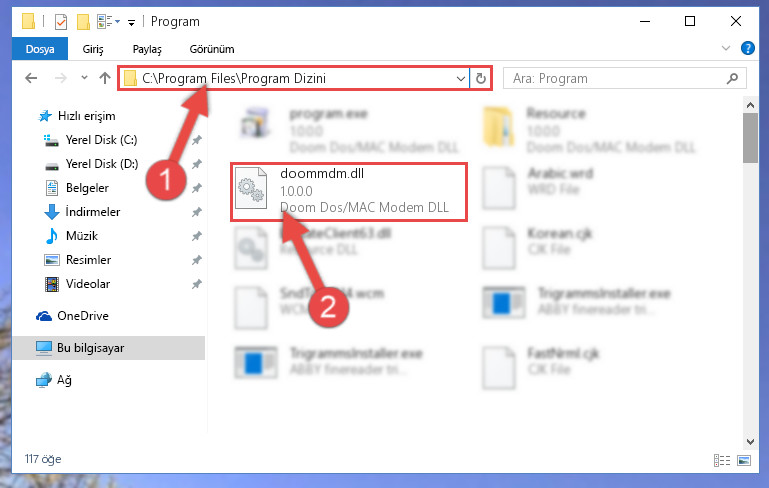Go up one folder level arrow
769x488 pixels.
coord(104,78)
